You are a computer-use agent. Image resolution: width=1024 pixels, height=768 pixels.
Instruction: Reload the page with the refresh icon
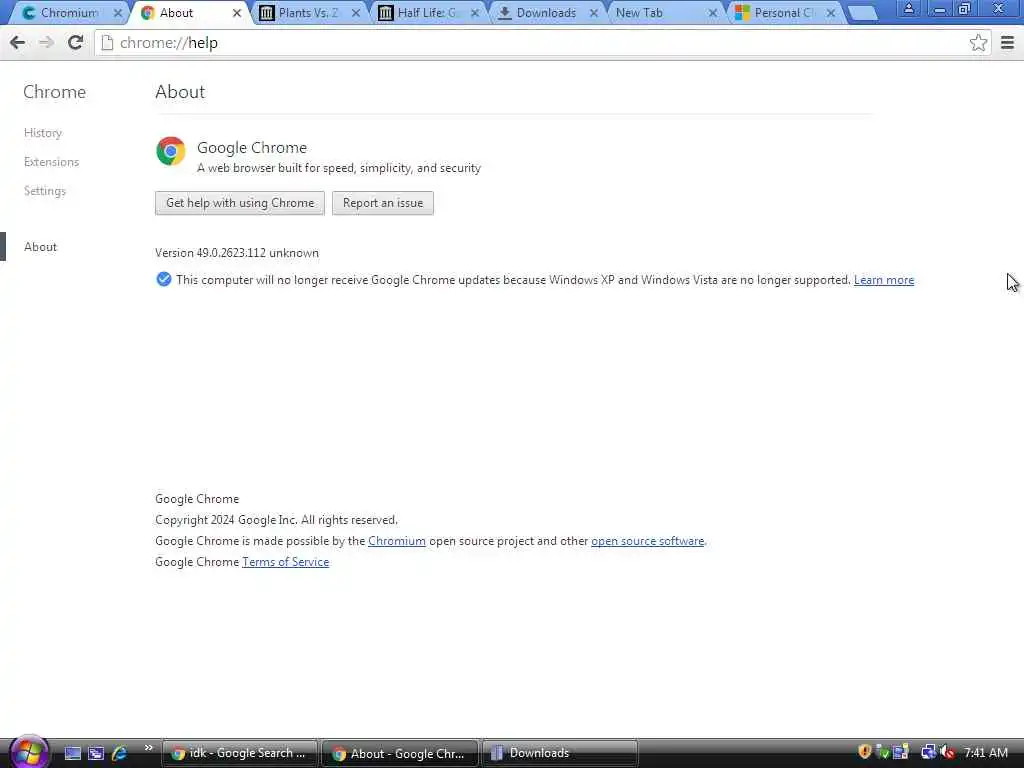76,43
